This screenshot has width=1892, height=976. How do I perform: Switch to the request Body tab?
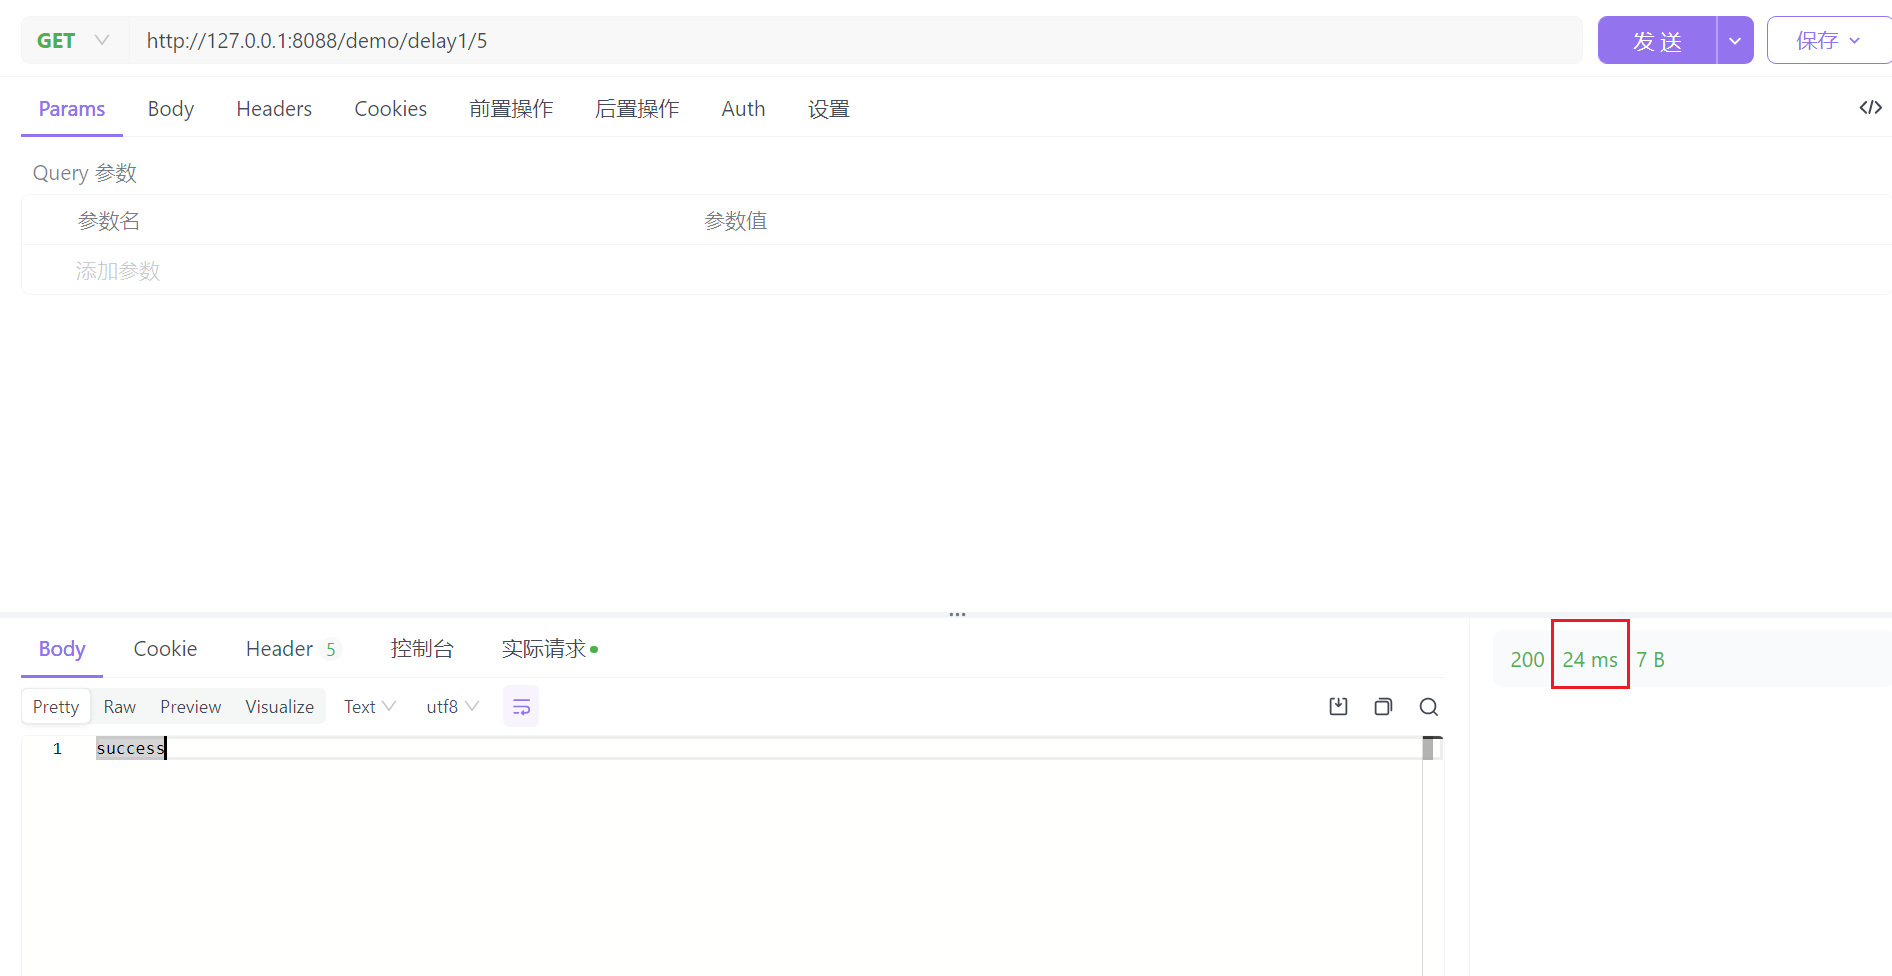[171, 109]
